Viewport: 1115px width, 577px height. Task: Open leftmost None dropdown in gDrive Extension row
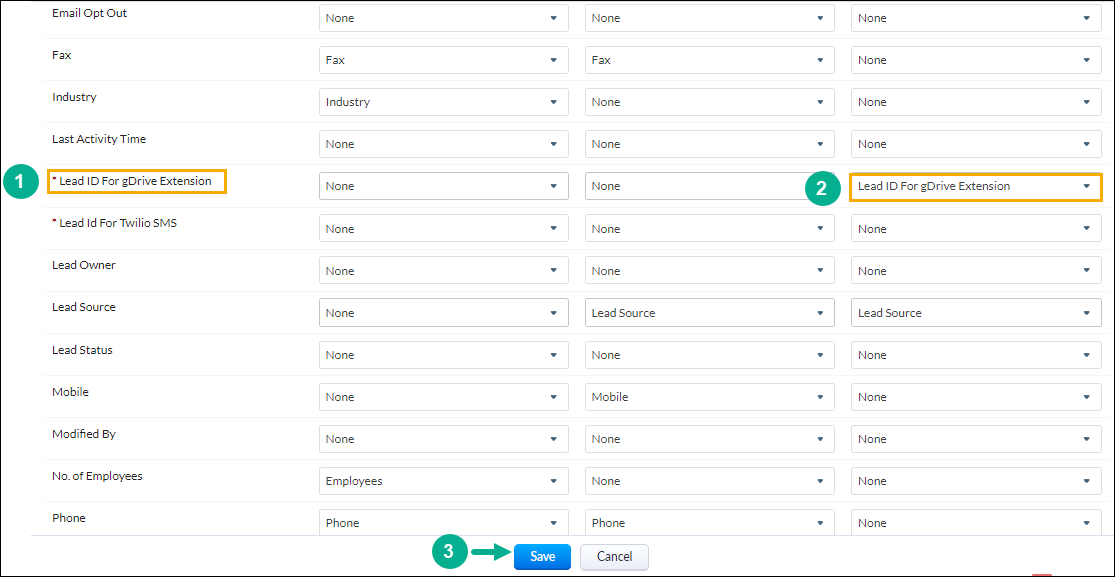click(444, 186)
